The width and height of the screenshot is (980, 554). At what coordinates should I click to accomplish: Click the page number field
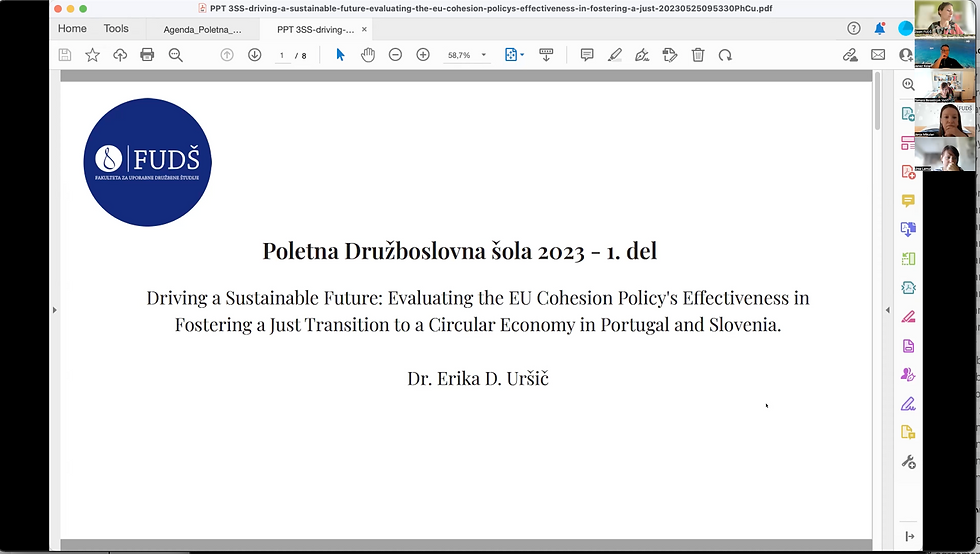[x=282, y=56]
